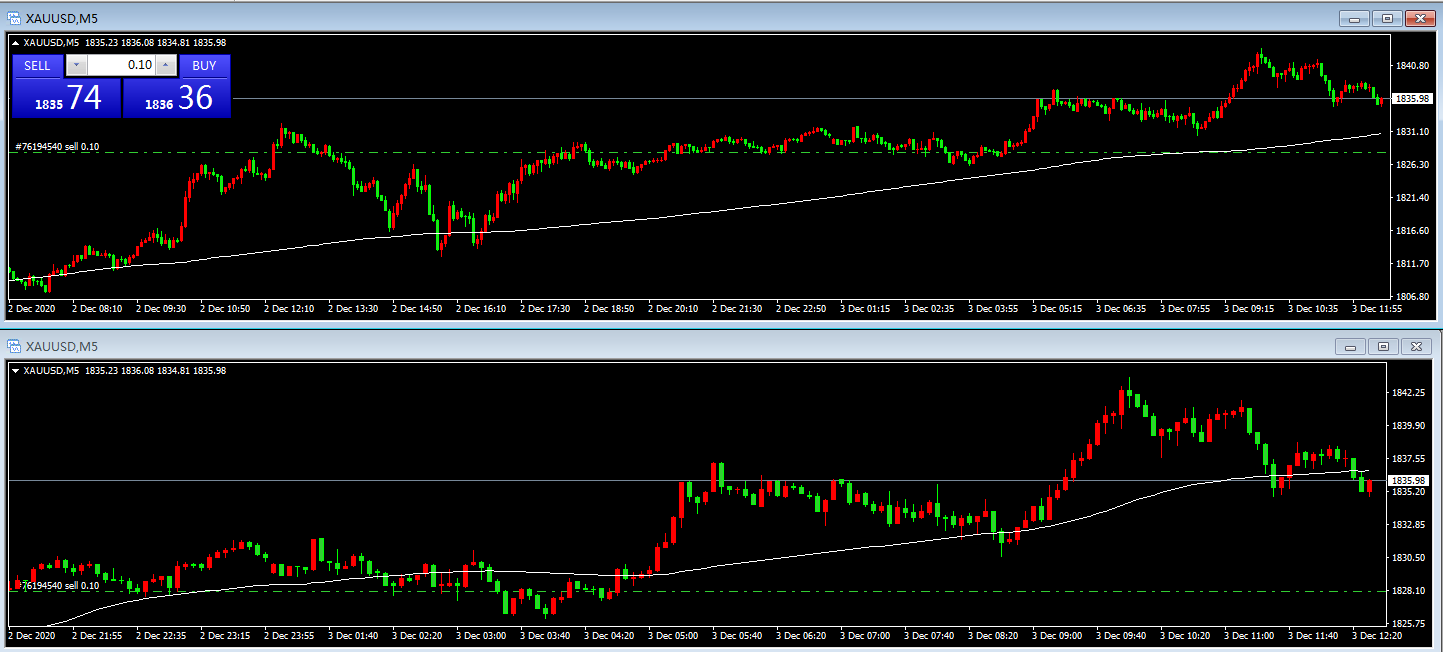This screenshot has height=652, width=1443.
Task: Click the SELL button in one-click panel
Action: coord(37,66)
